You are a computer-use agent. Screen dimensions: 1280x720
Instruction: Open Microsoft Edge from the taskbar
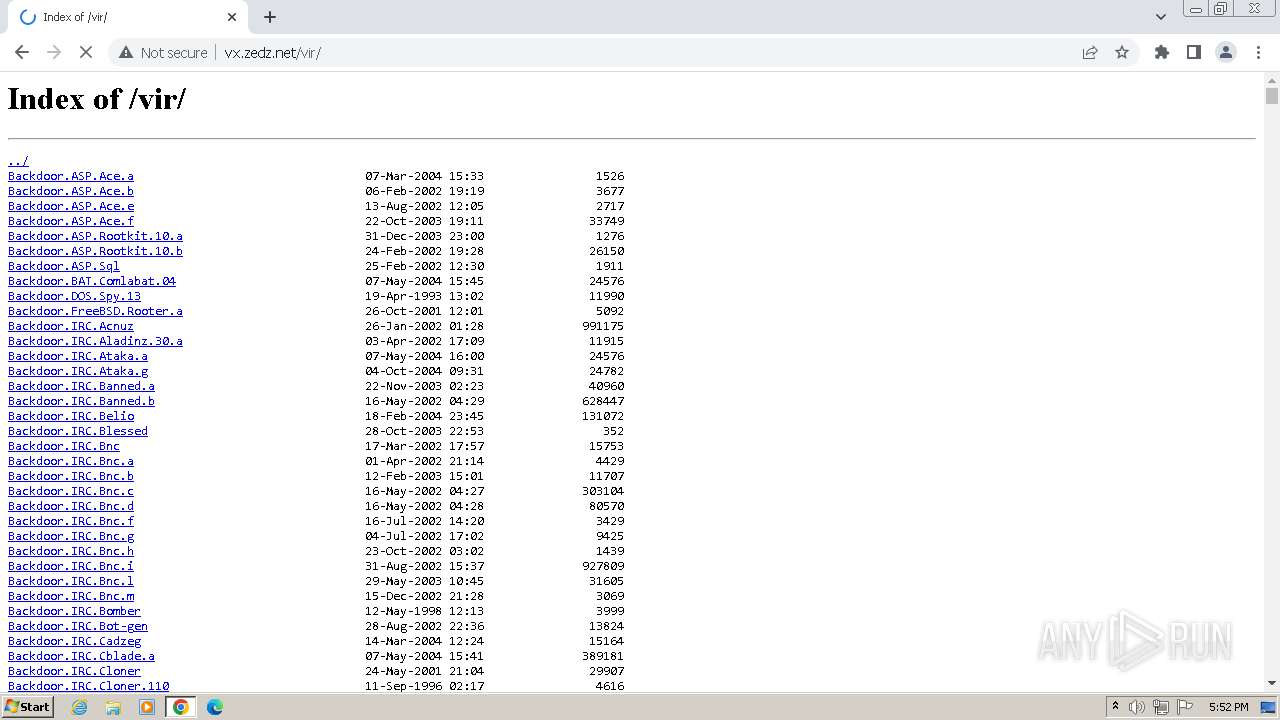pos(214,707)
